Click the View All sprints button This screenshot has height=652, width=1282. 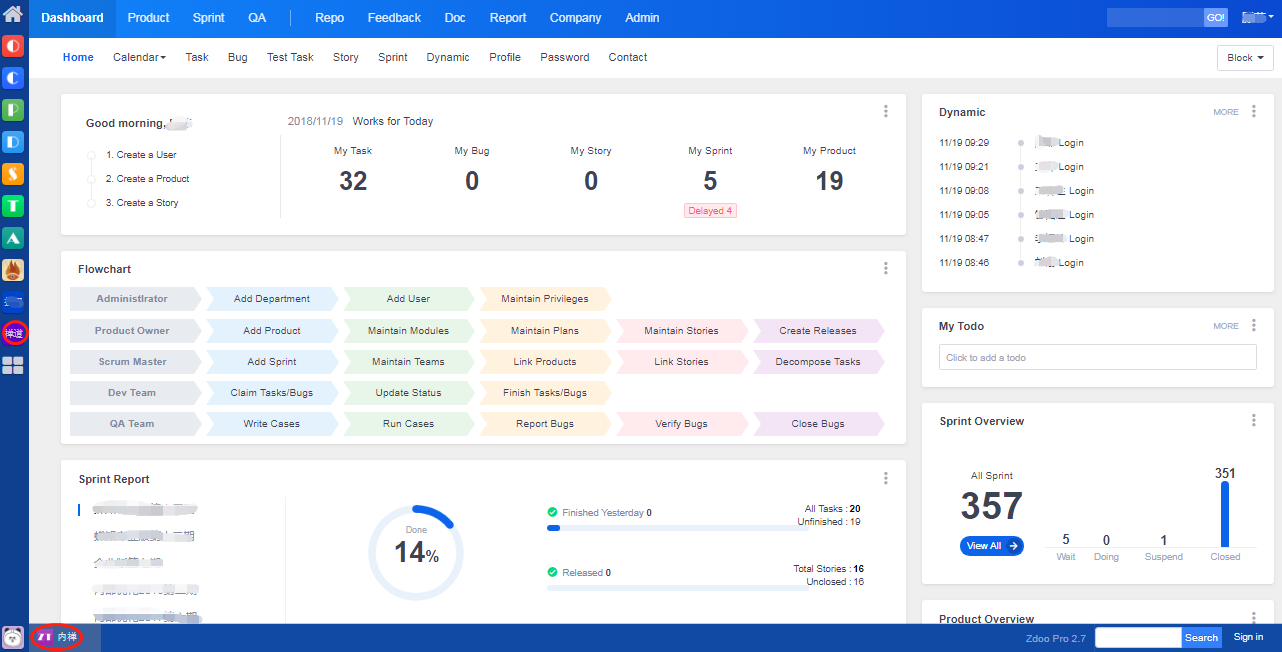pos(991,546)
